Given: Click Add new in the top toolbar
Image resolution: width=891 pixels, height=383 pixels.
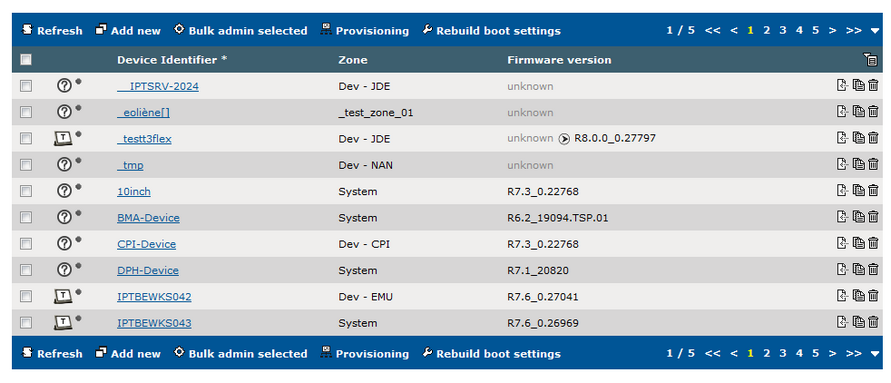Looking at the screenshot, I should (128, 31).
